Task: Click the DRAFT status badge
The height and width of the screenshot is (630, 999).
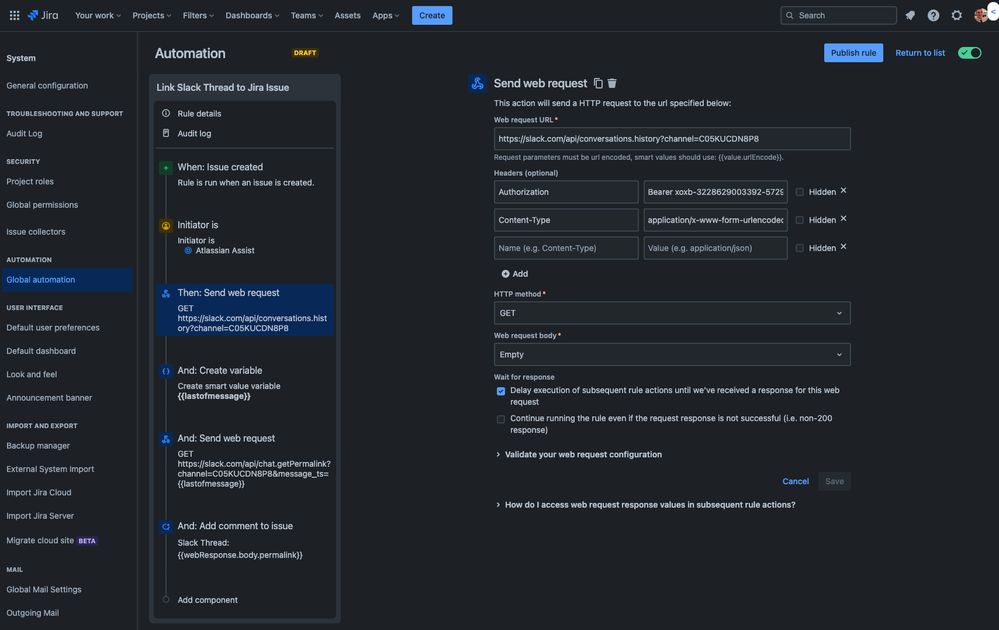Action: click(x=305, y=53)
